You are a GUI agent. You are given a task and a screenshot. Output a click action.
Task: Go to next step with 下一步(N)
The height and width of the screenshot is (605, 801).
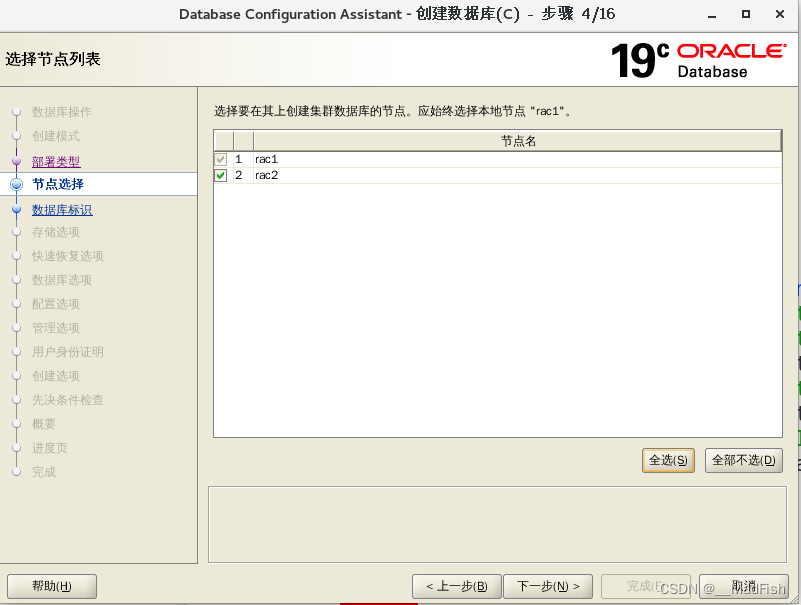coord(548,586)
